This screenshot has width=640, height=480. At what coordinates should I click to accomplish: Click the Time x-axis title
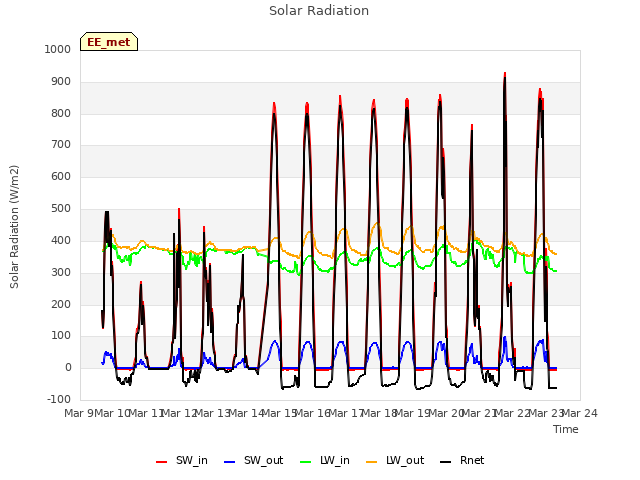[x=566, y=429]
